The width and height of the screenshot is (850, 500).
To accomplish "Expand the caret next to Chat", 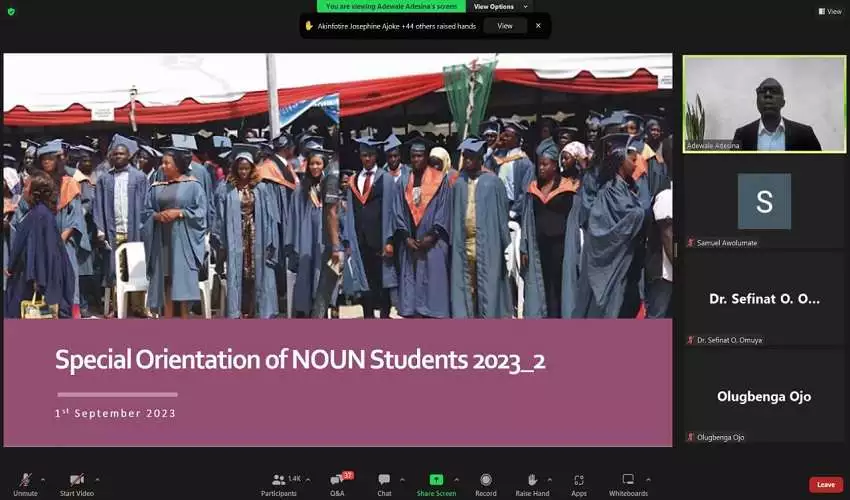I will tap(402, 479).
